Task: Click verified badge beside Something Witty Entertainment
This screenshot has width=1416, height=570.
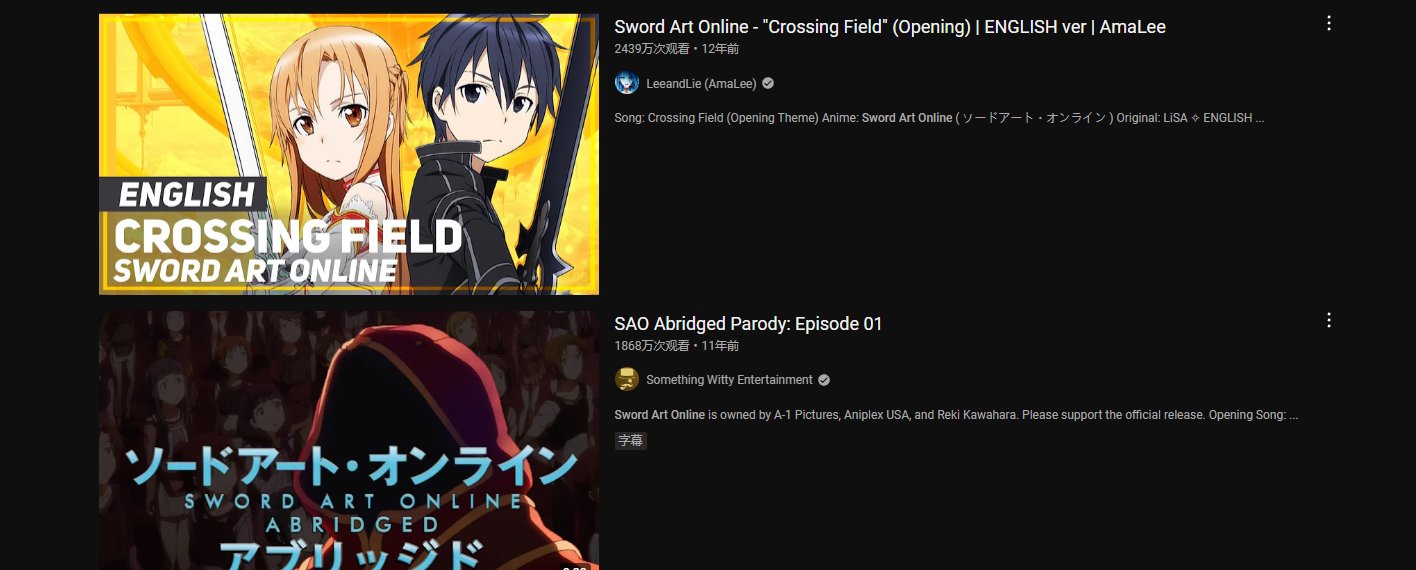Action: [x=824, y=380]
